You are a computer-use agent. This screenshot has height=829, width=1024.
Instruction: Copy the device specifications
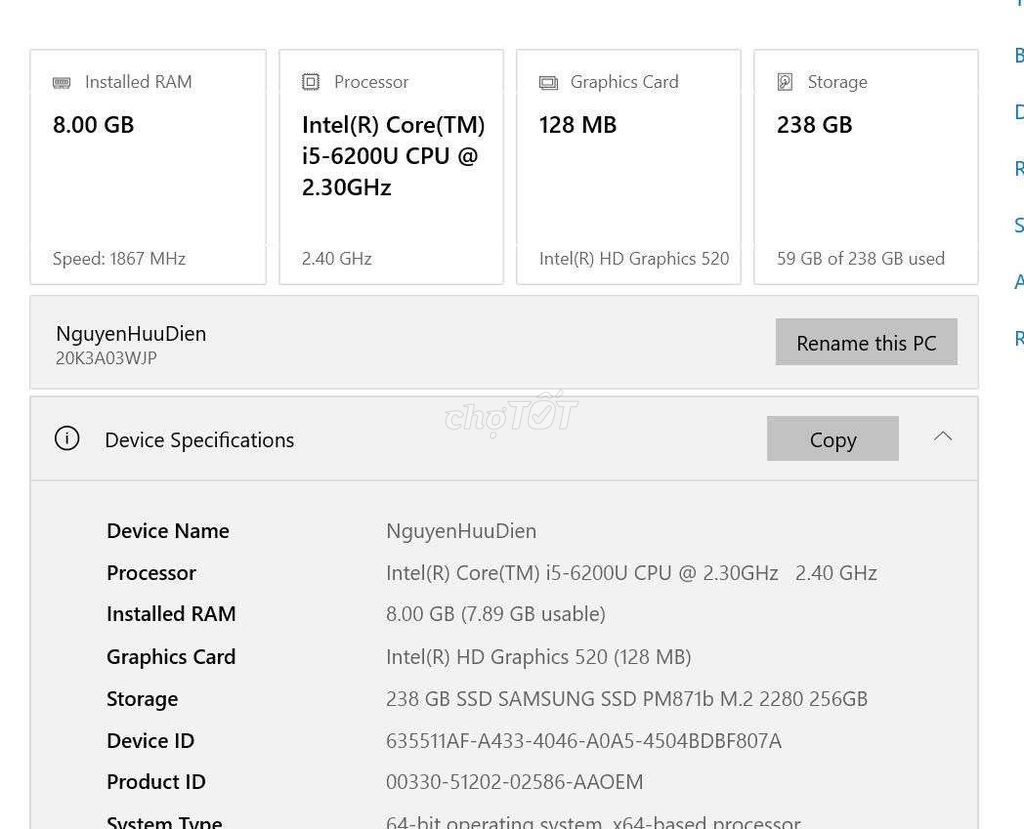pyautogui.click(x=833, y=438)
